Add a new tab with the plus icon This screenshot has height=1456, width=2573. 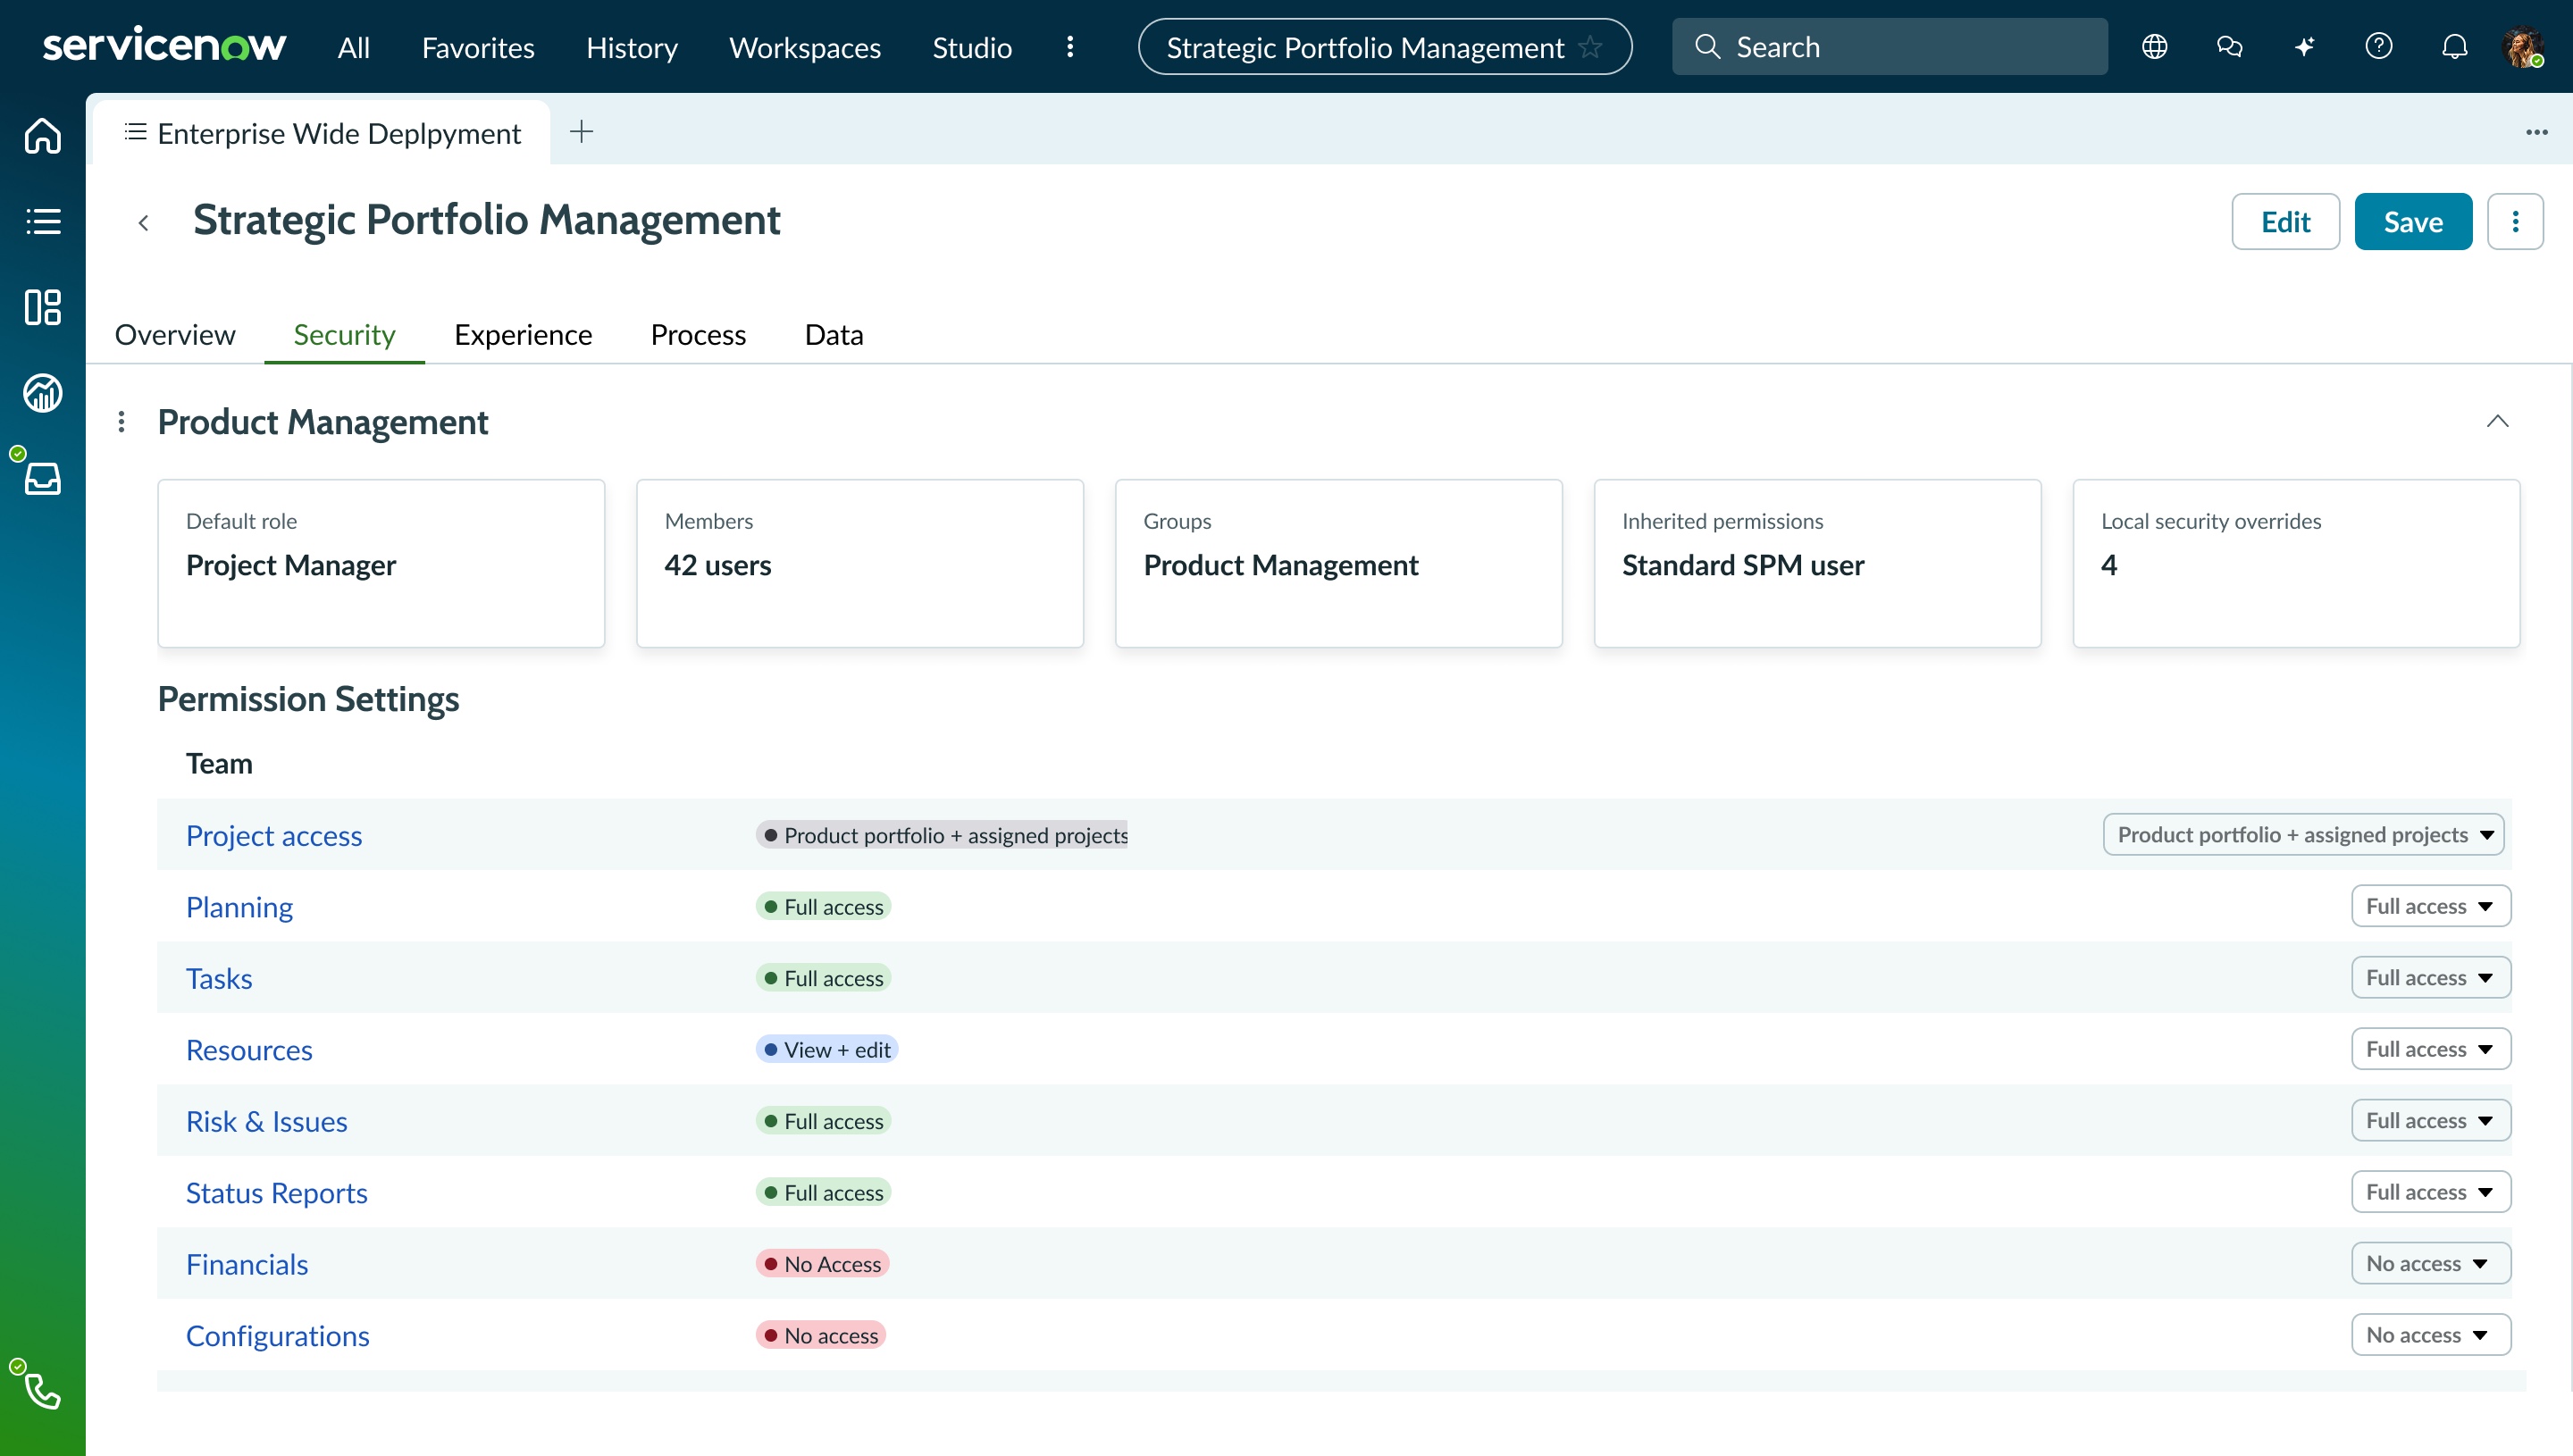click(581, 131)
